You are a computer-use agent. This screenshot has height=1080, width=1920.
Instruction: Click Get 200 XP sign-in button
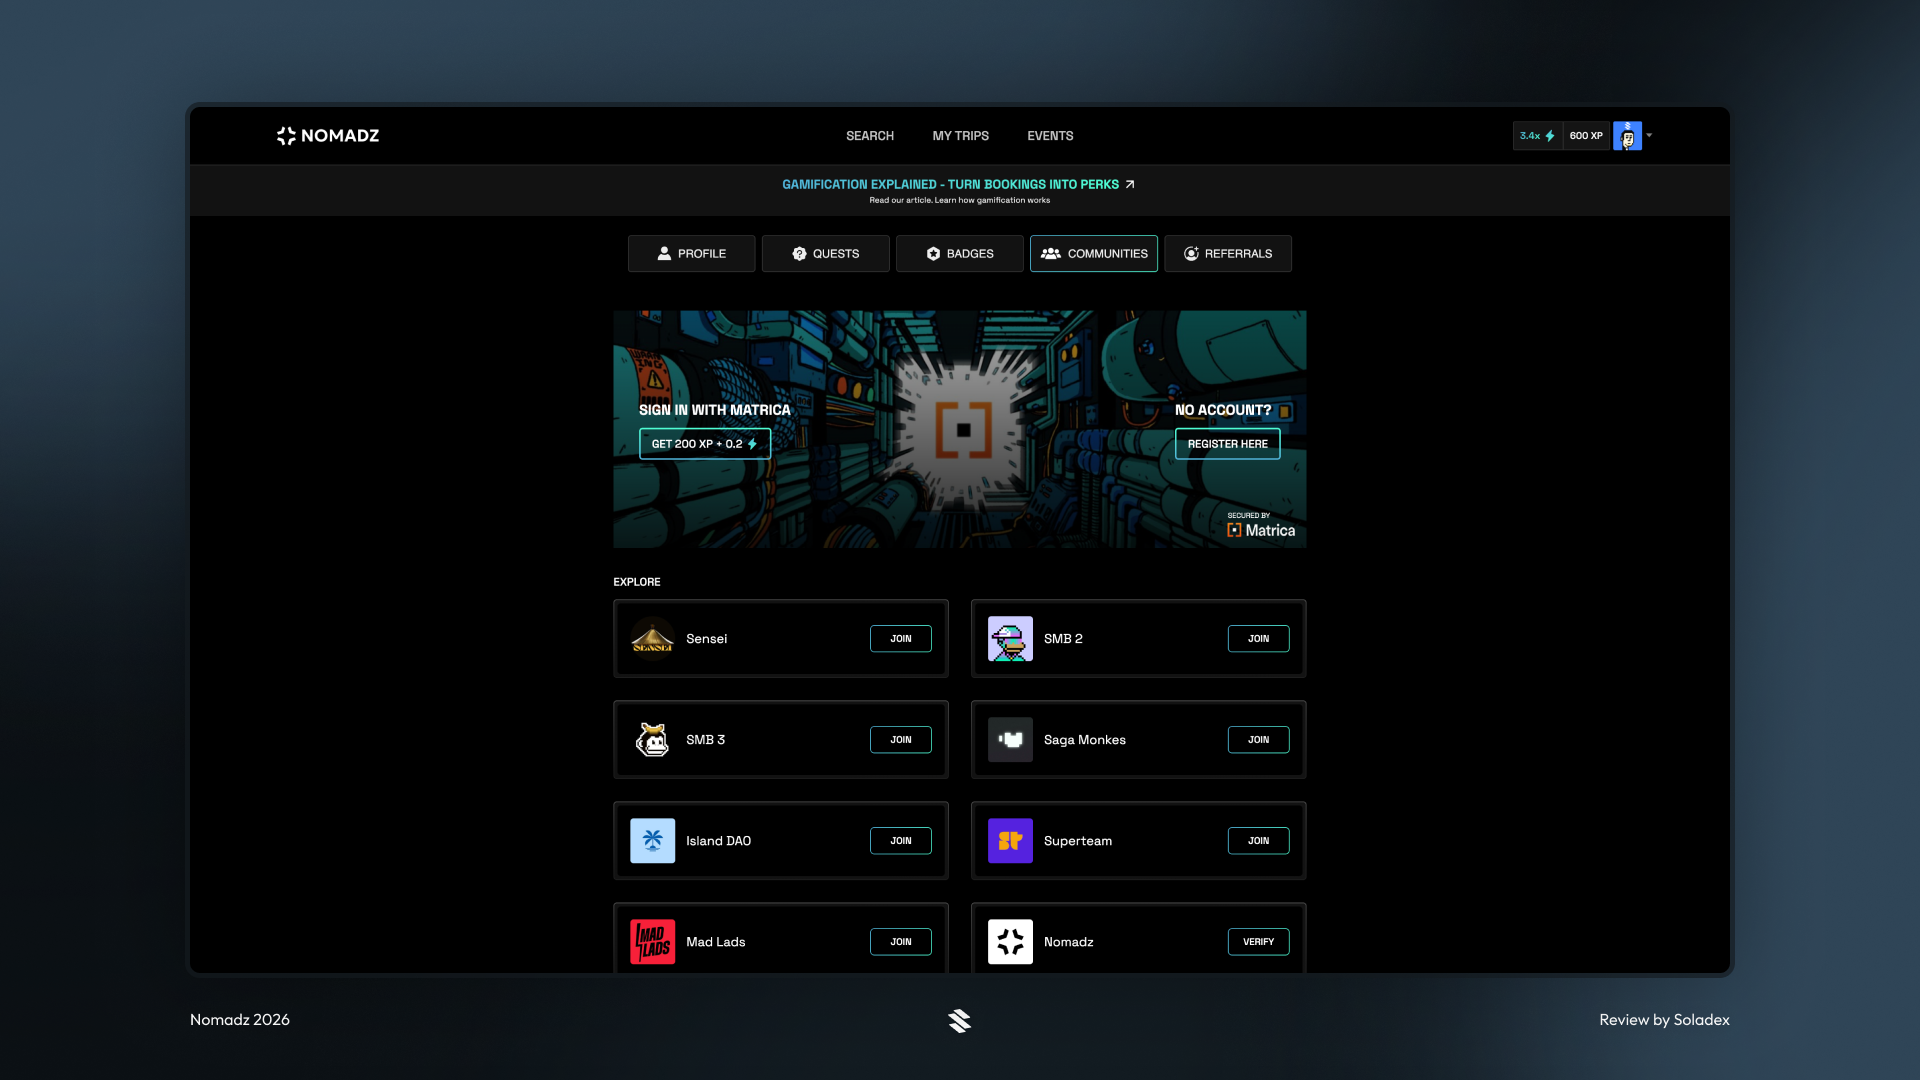click(x=705, y=443)
